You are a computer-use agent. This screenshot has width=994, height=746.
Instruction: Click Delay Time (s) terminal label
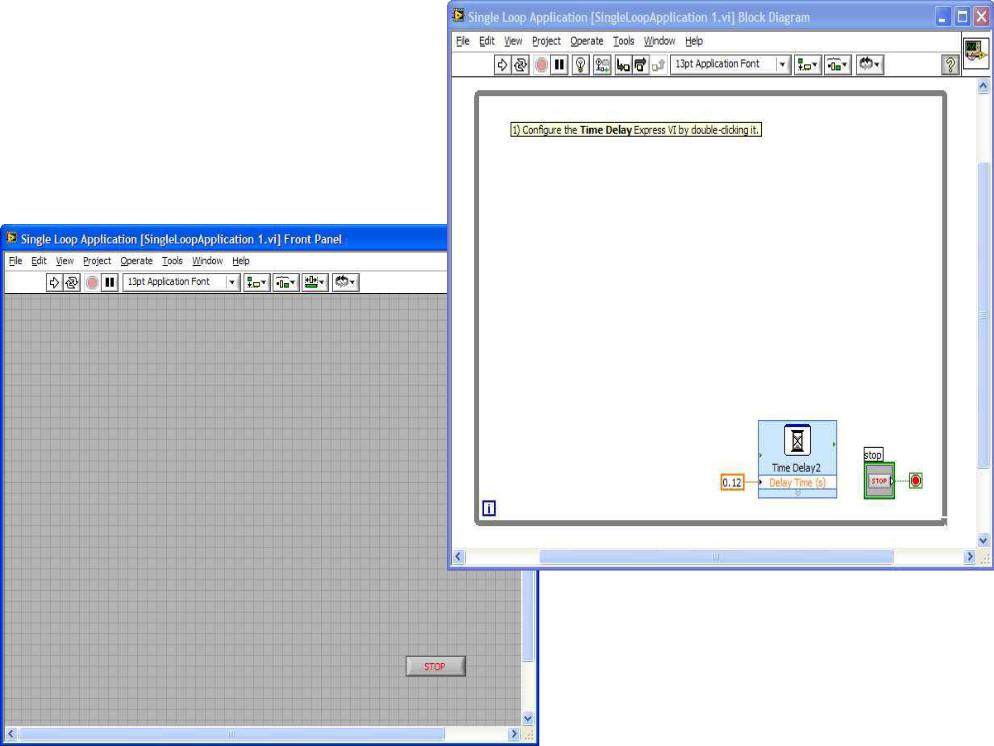pyautogui.click(x=797, y=482)
